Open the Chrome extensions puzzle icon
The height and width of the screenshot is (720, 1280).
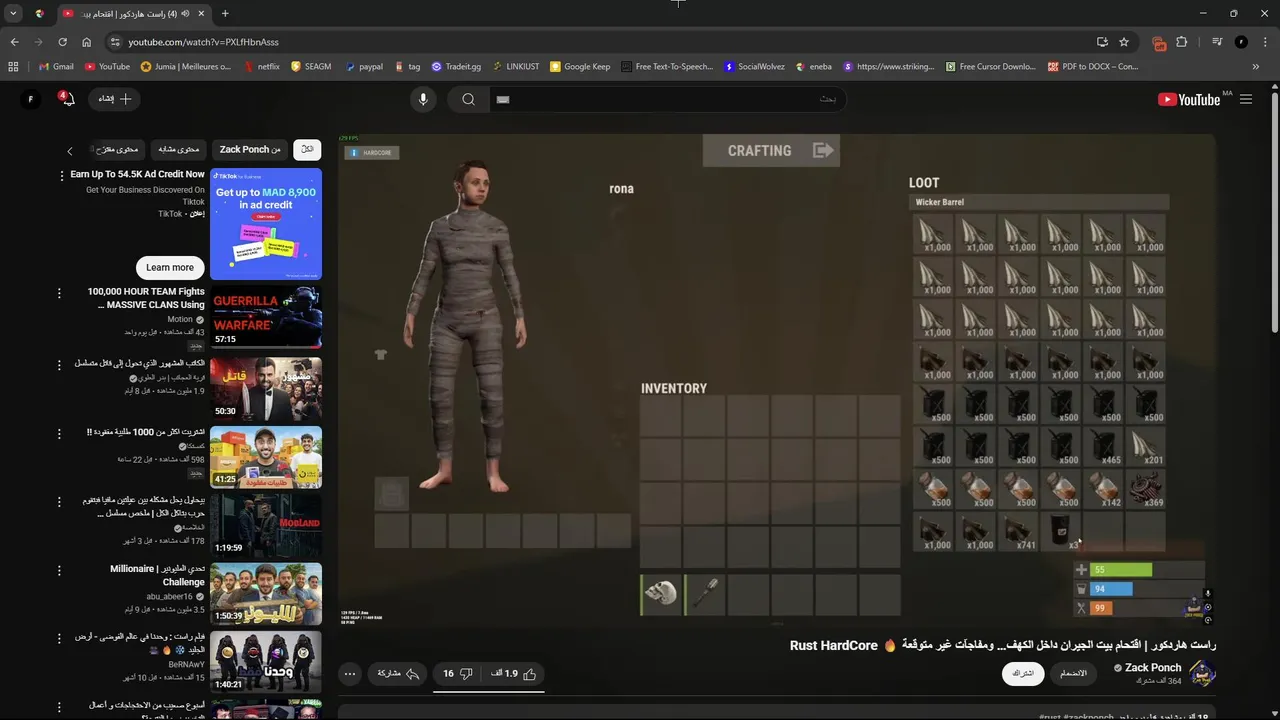1182,42
